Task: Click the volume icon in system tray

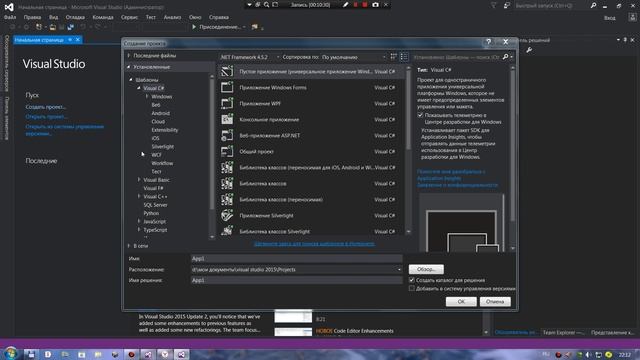Action: pos(588,355)
